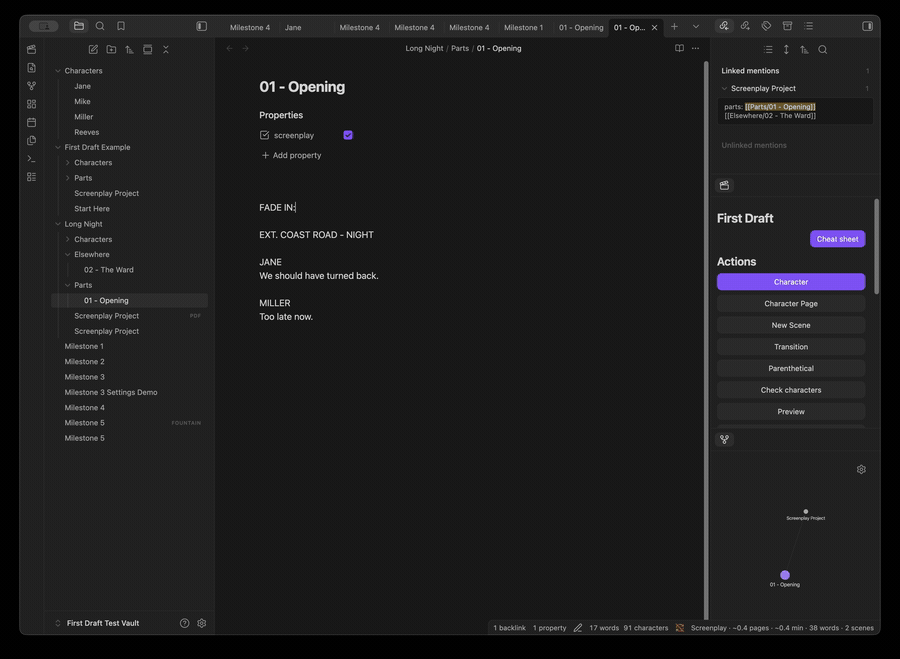Collapse all folders icon in explorer
The image size is (900, 659).
coord(166,49)
